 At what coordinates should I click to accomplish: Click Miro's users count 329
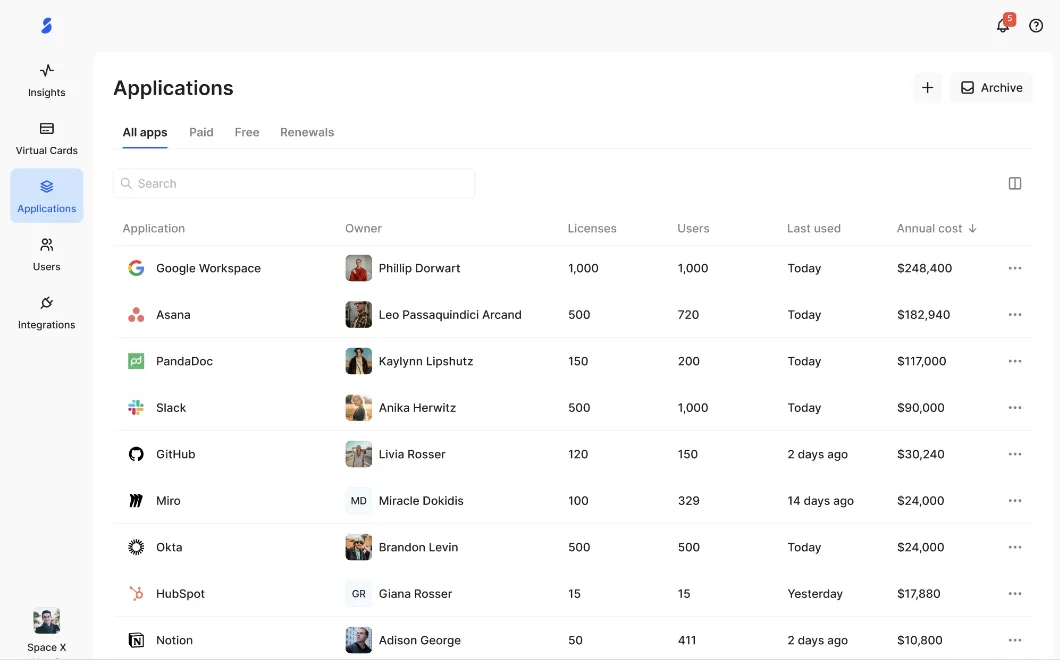[688, 501]
